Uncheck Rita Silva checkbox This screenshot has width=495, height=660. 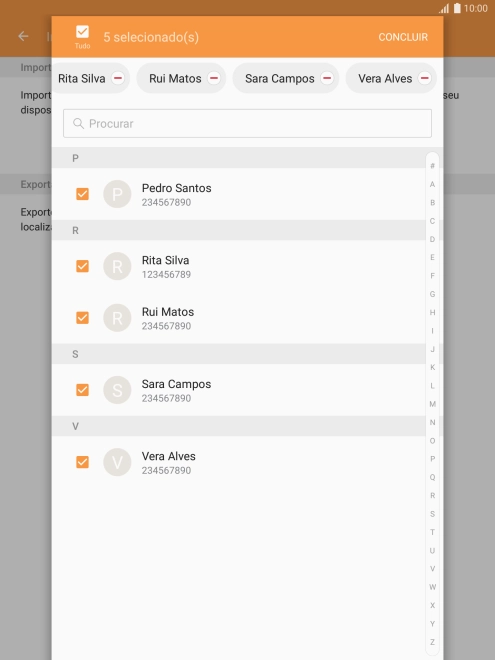[82, 266]
